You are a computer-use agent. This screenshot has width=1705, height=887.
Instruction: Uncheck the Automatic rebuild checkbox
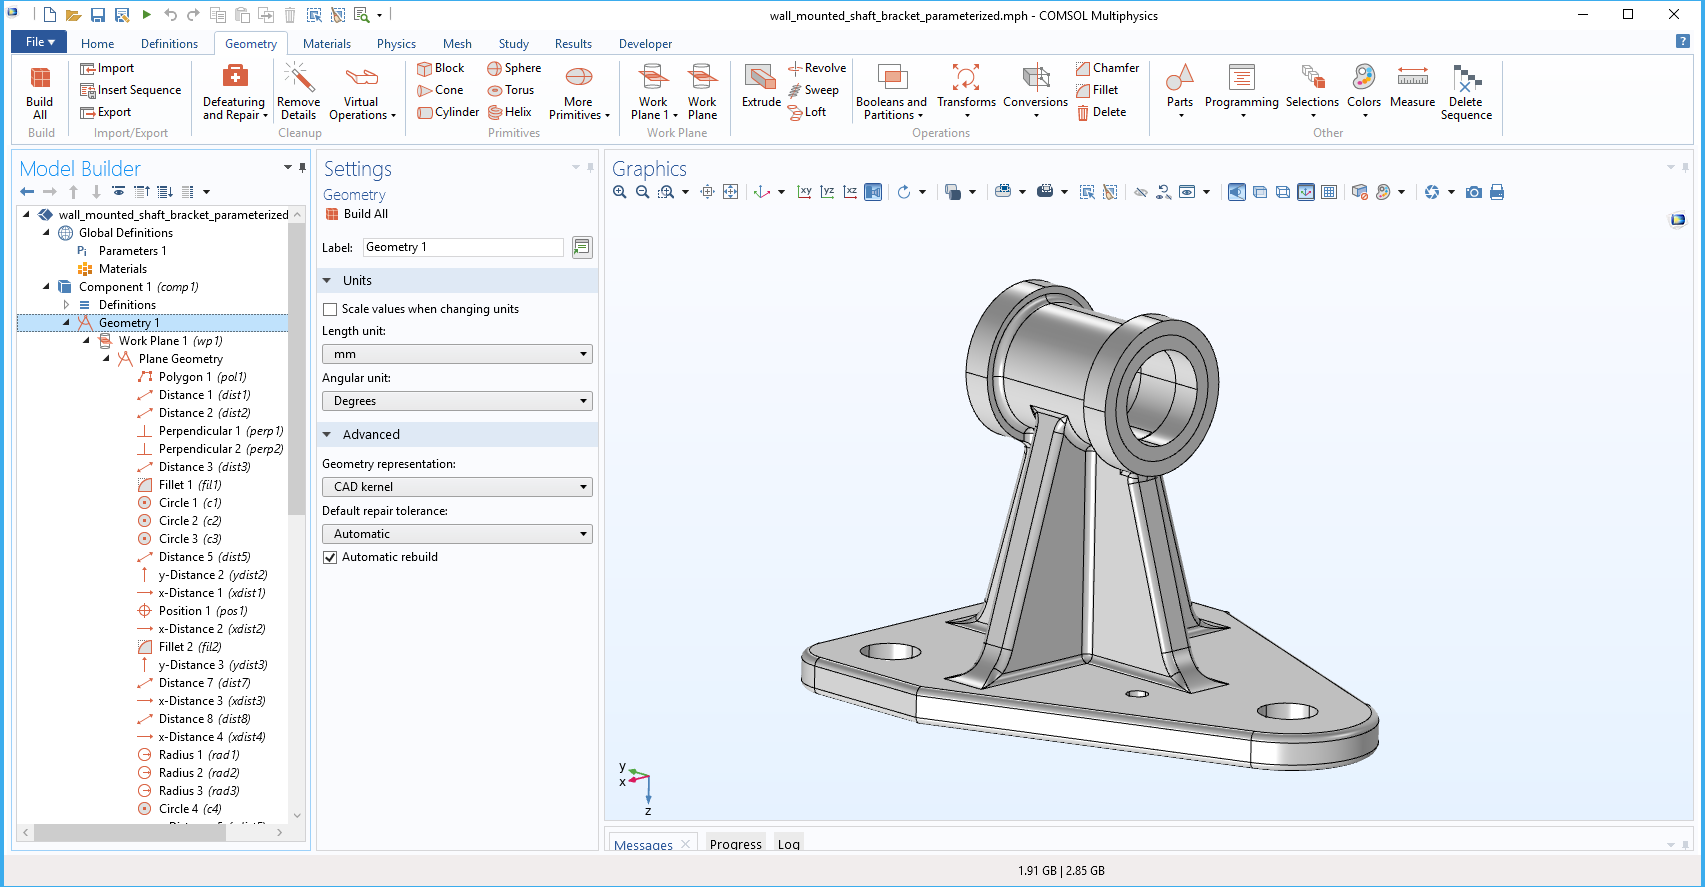pyautogui.click(x=330, y=557)
